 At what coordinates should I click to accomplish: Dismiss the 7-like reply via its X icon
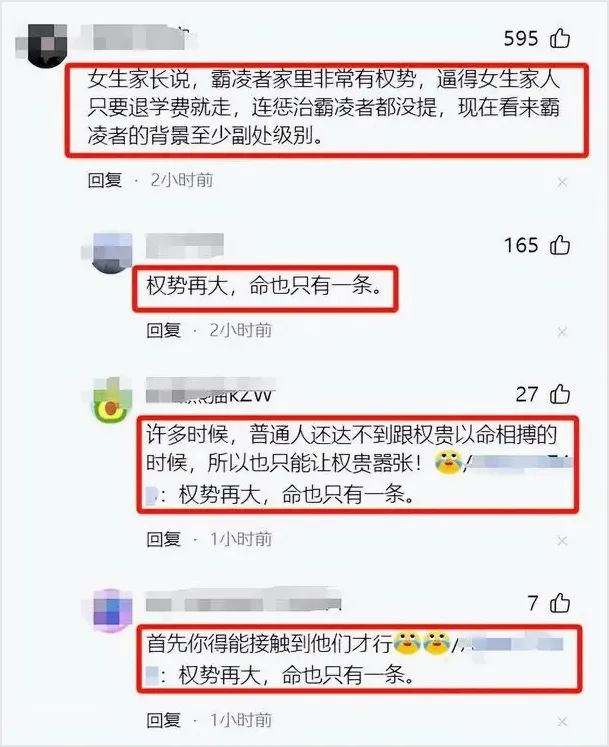click(562, 721)
